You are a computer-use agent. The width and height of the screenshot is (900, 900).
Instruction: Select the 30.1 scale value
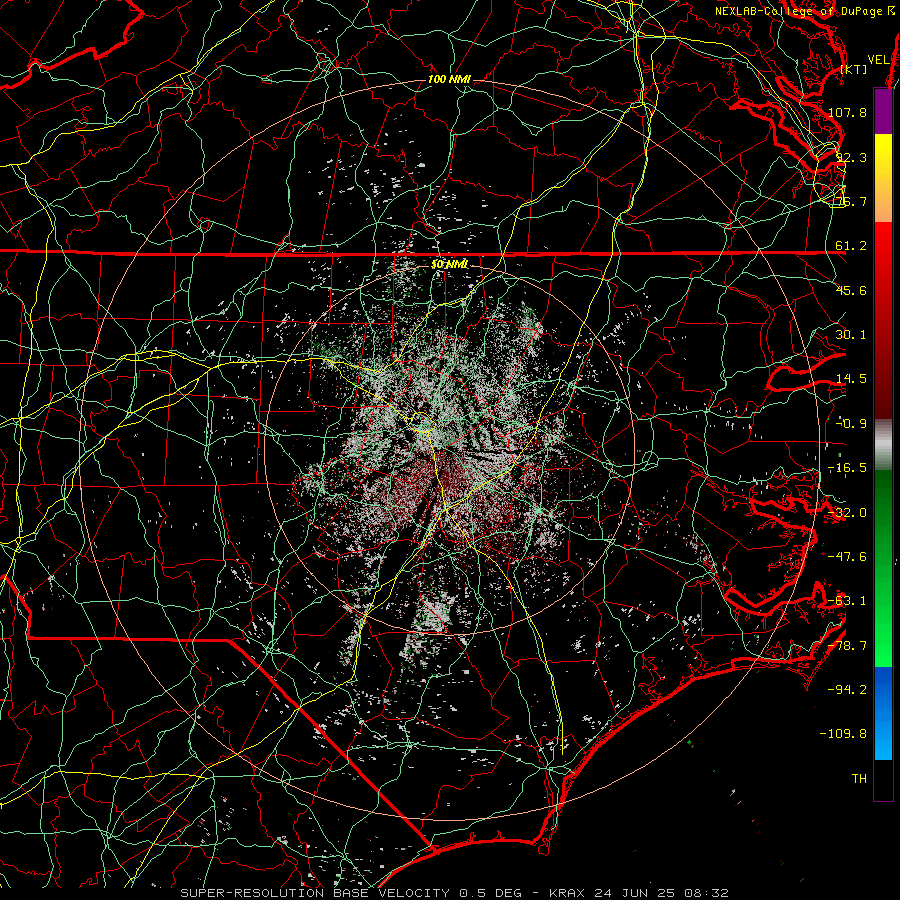click(x=851, y=335)
